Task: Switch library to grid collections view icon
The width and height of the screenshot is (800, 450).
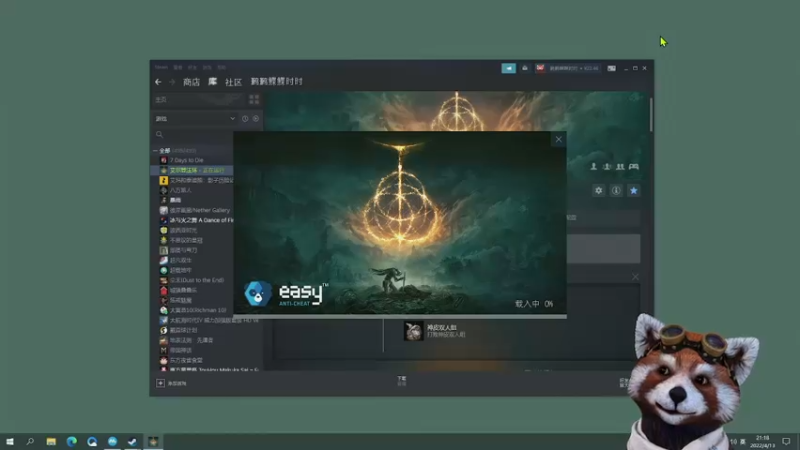Action: 254,99
